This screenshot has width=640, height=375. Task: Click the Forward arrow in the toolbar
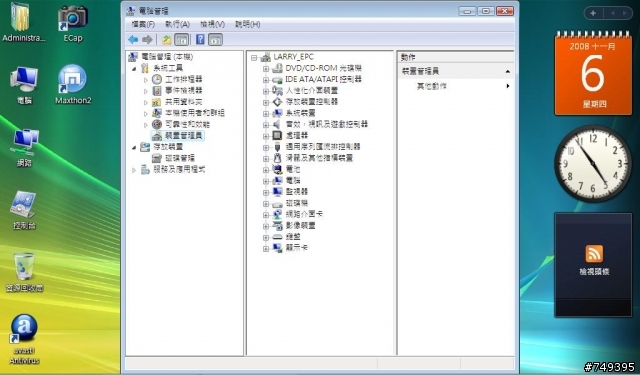point(147,40)
